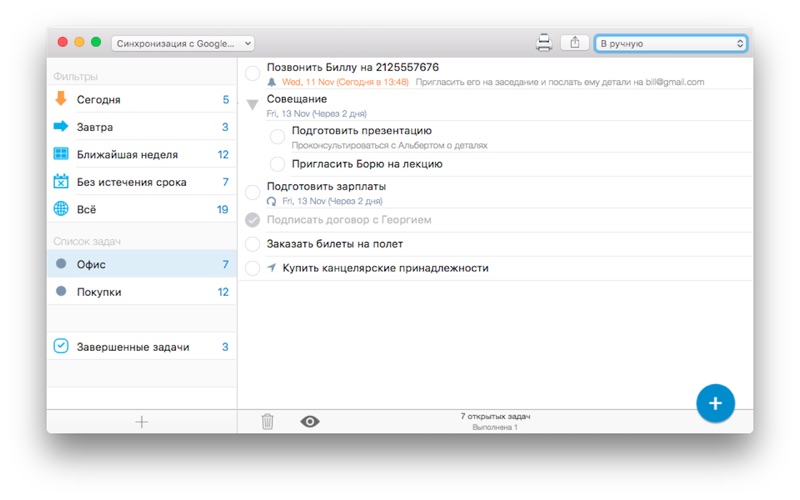Viewport: 800px width, 500px height.
Task: Add a new list with sidebar plus
Action: (142, 422)
